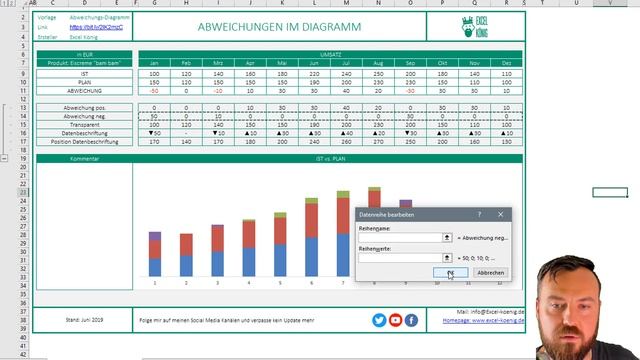Select the Jan column header cell
Image resolution: width=640 pixels, height=360 pixels.
click(154, 63)
